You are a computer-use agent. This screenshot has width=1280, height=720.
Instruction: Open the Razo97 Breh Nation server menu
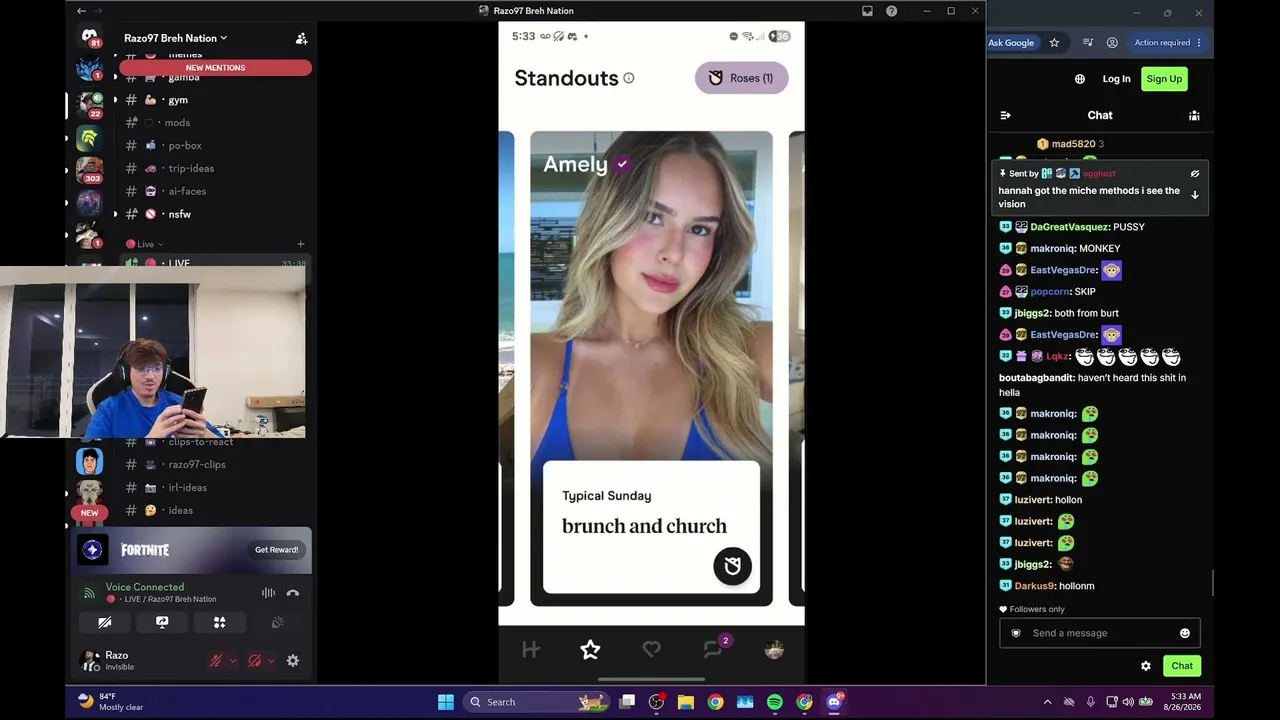coord(176,38)
